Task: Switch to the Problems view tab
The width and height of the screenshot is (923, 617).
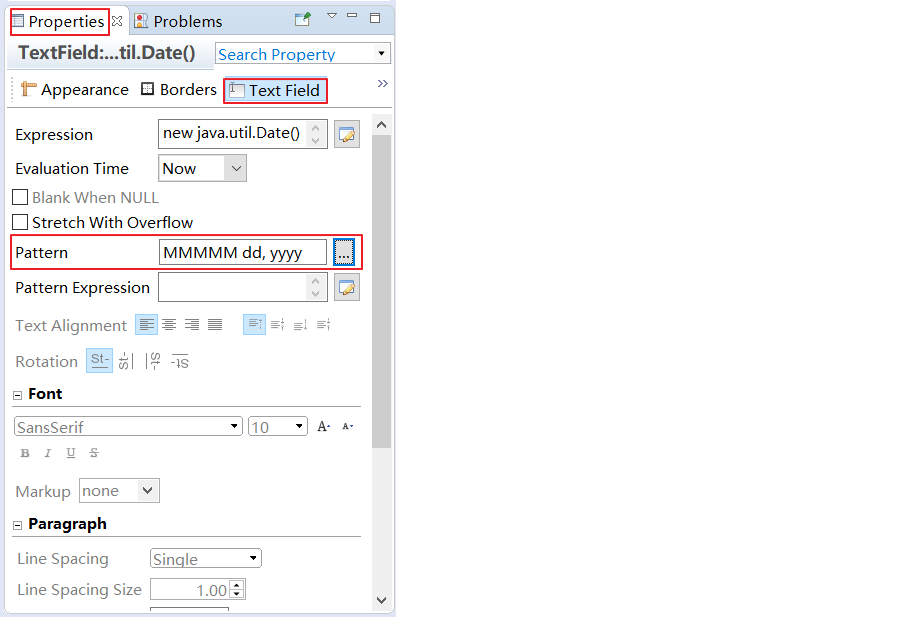Action: pyautogui.click(x=179, y=22)
